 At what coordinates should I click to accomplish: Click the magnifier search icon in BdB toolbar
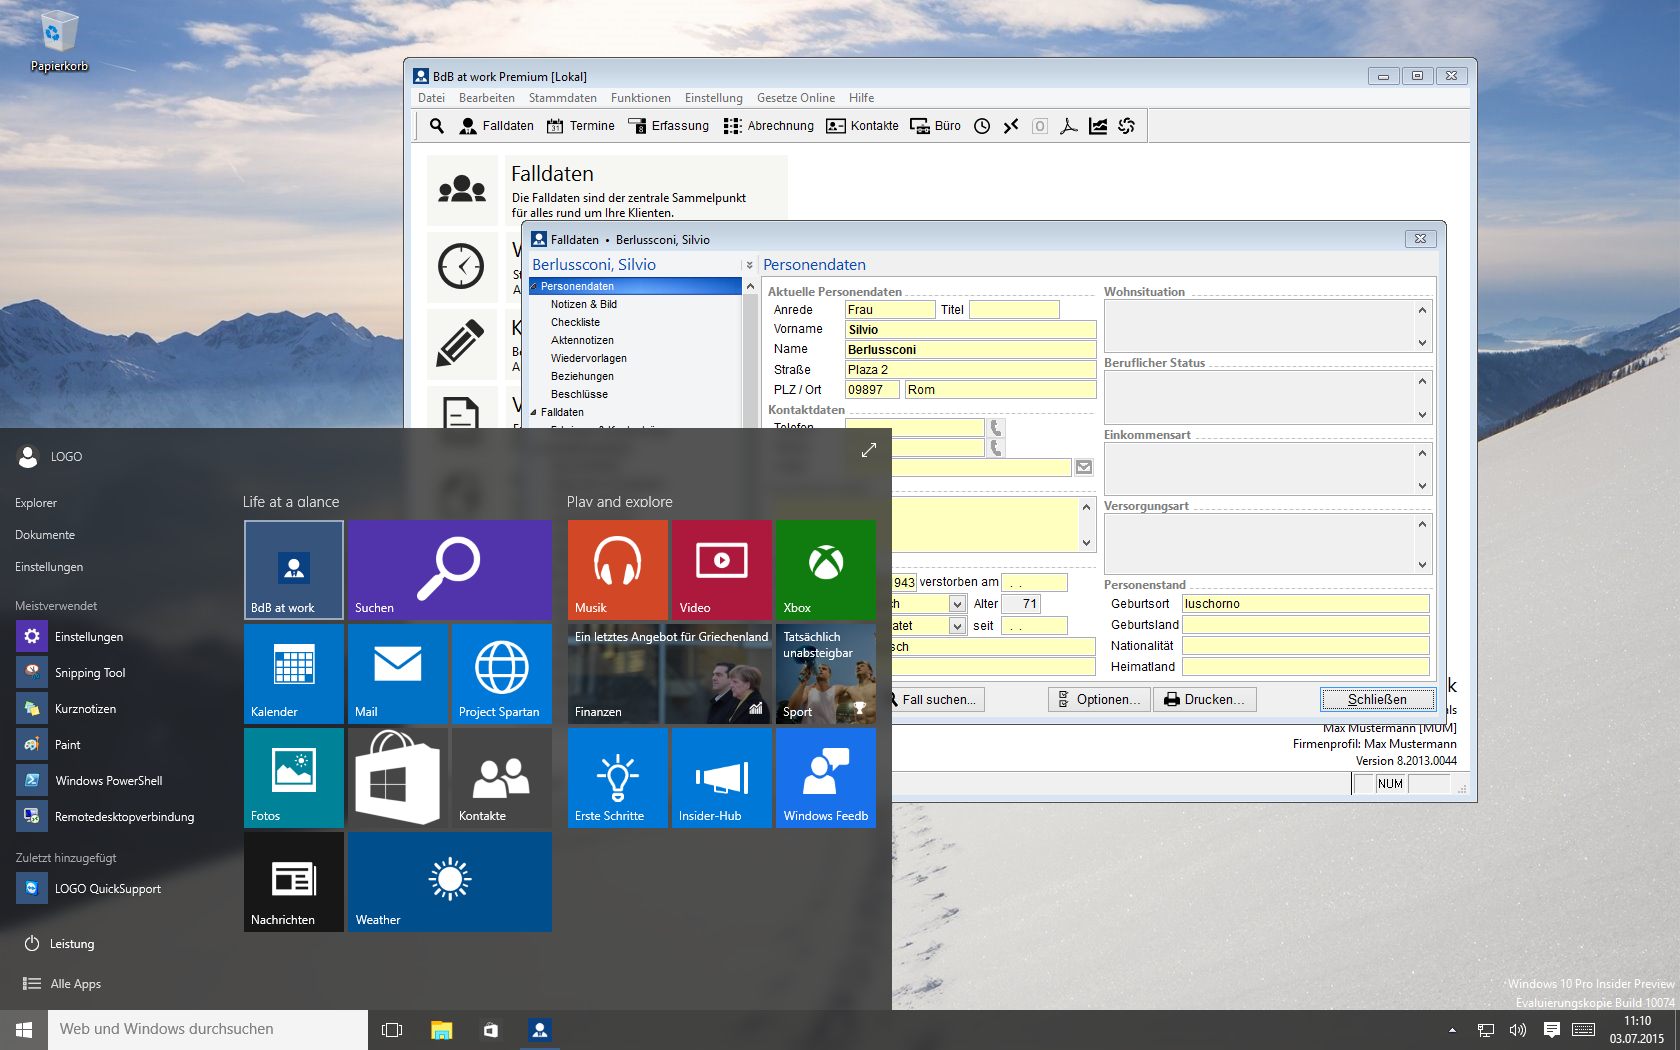point(437,126)
